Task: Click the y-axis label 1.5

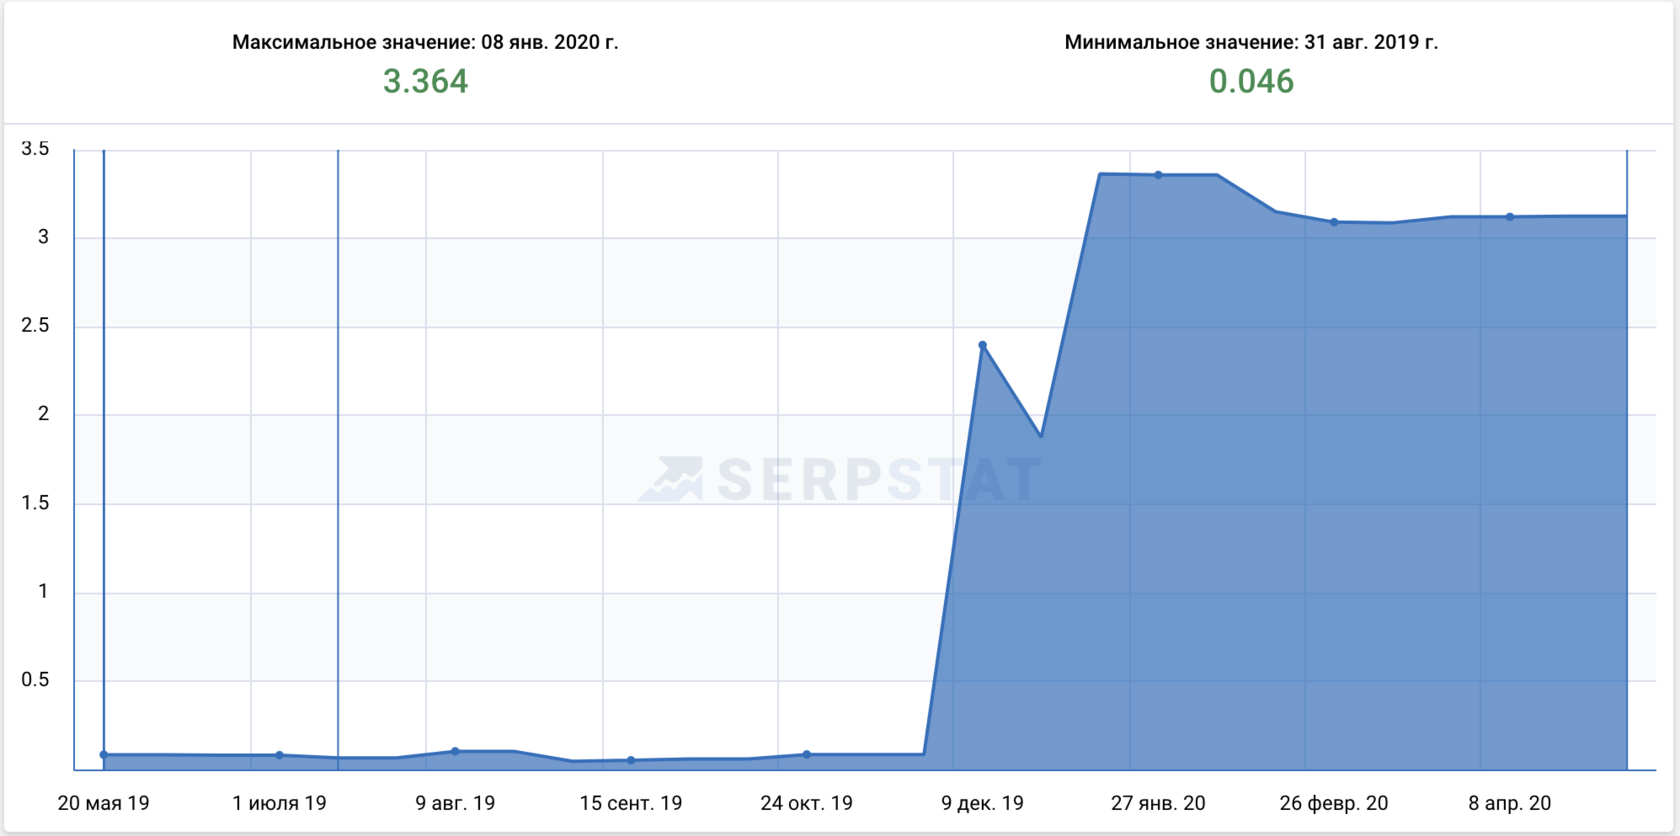Action: click(x=35, y=503)
